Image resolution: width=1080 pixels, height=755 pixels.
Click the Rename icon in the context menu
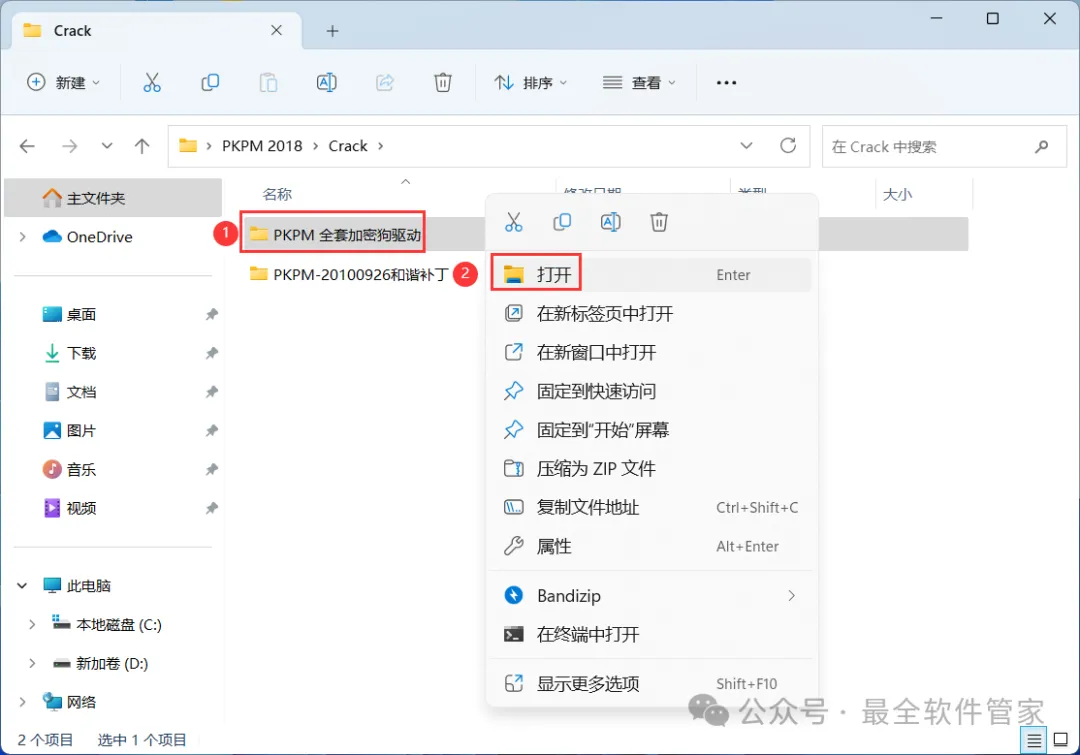611,222
